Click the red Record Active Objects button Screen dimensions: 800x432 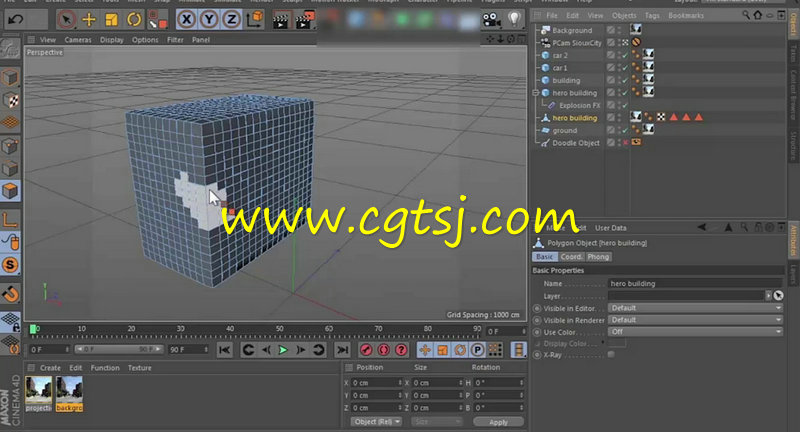(x=366, y=350)
